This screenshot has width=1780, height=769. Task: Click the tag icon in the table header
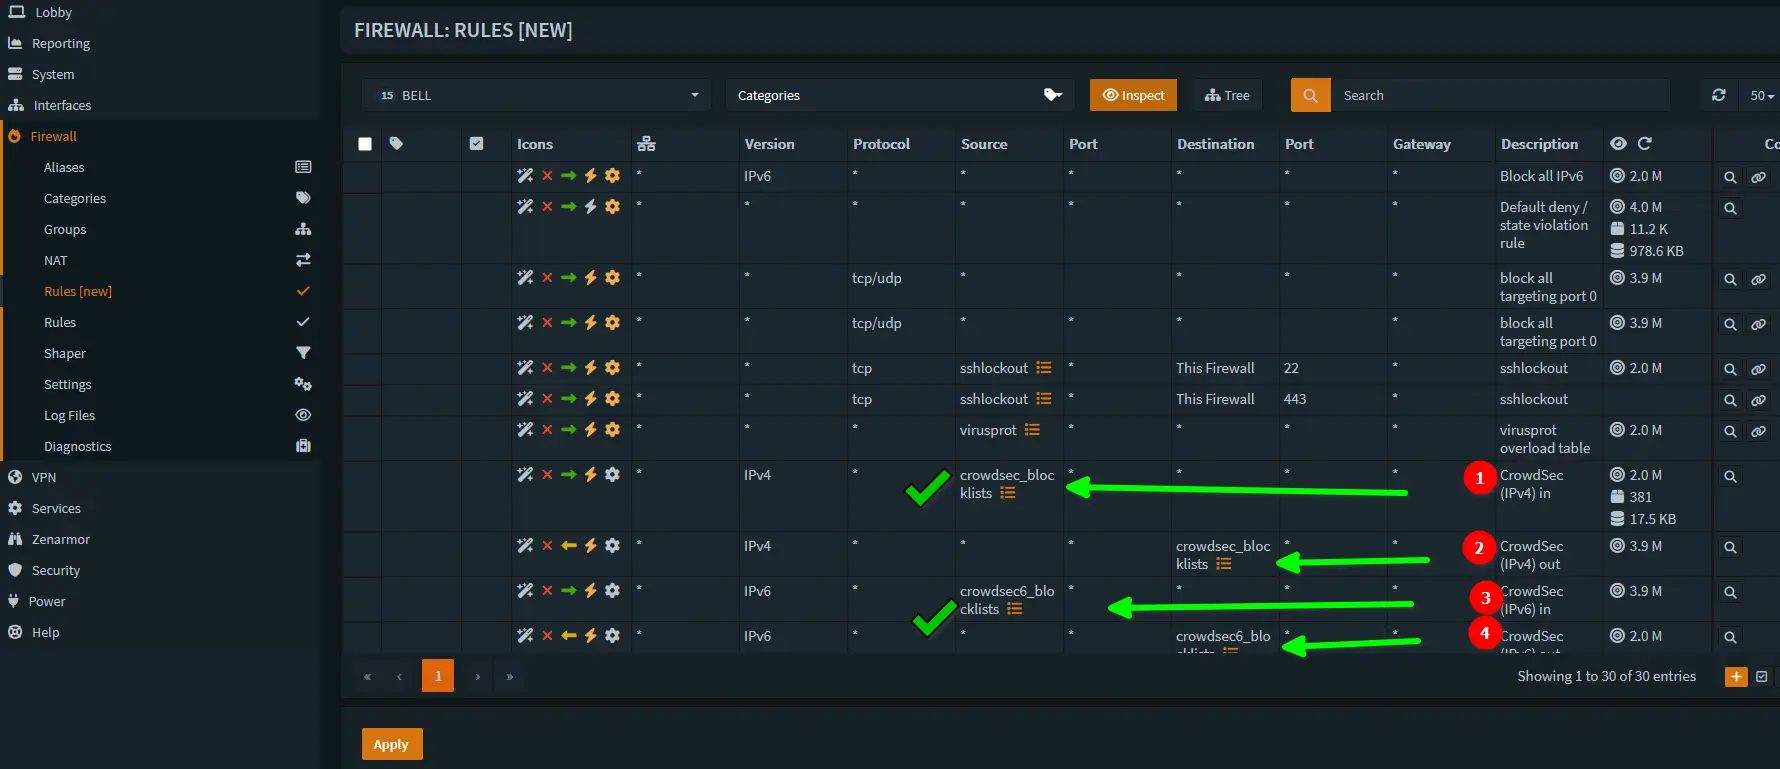396,144
